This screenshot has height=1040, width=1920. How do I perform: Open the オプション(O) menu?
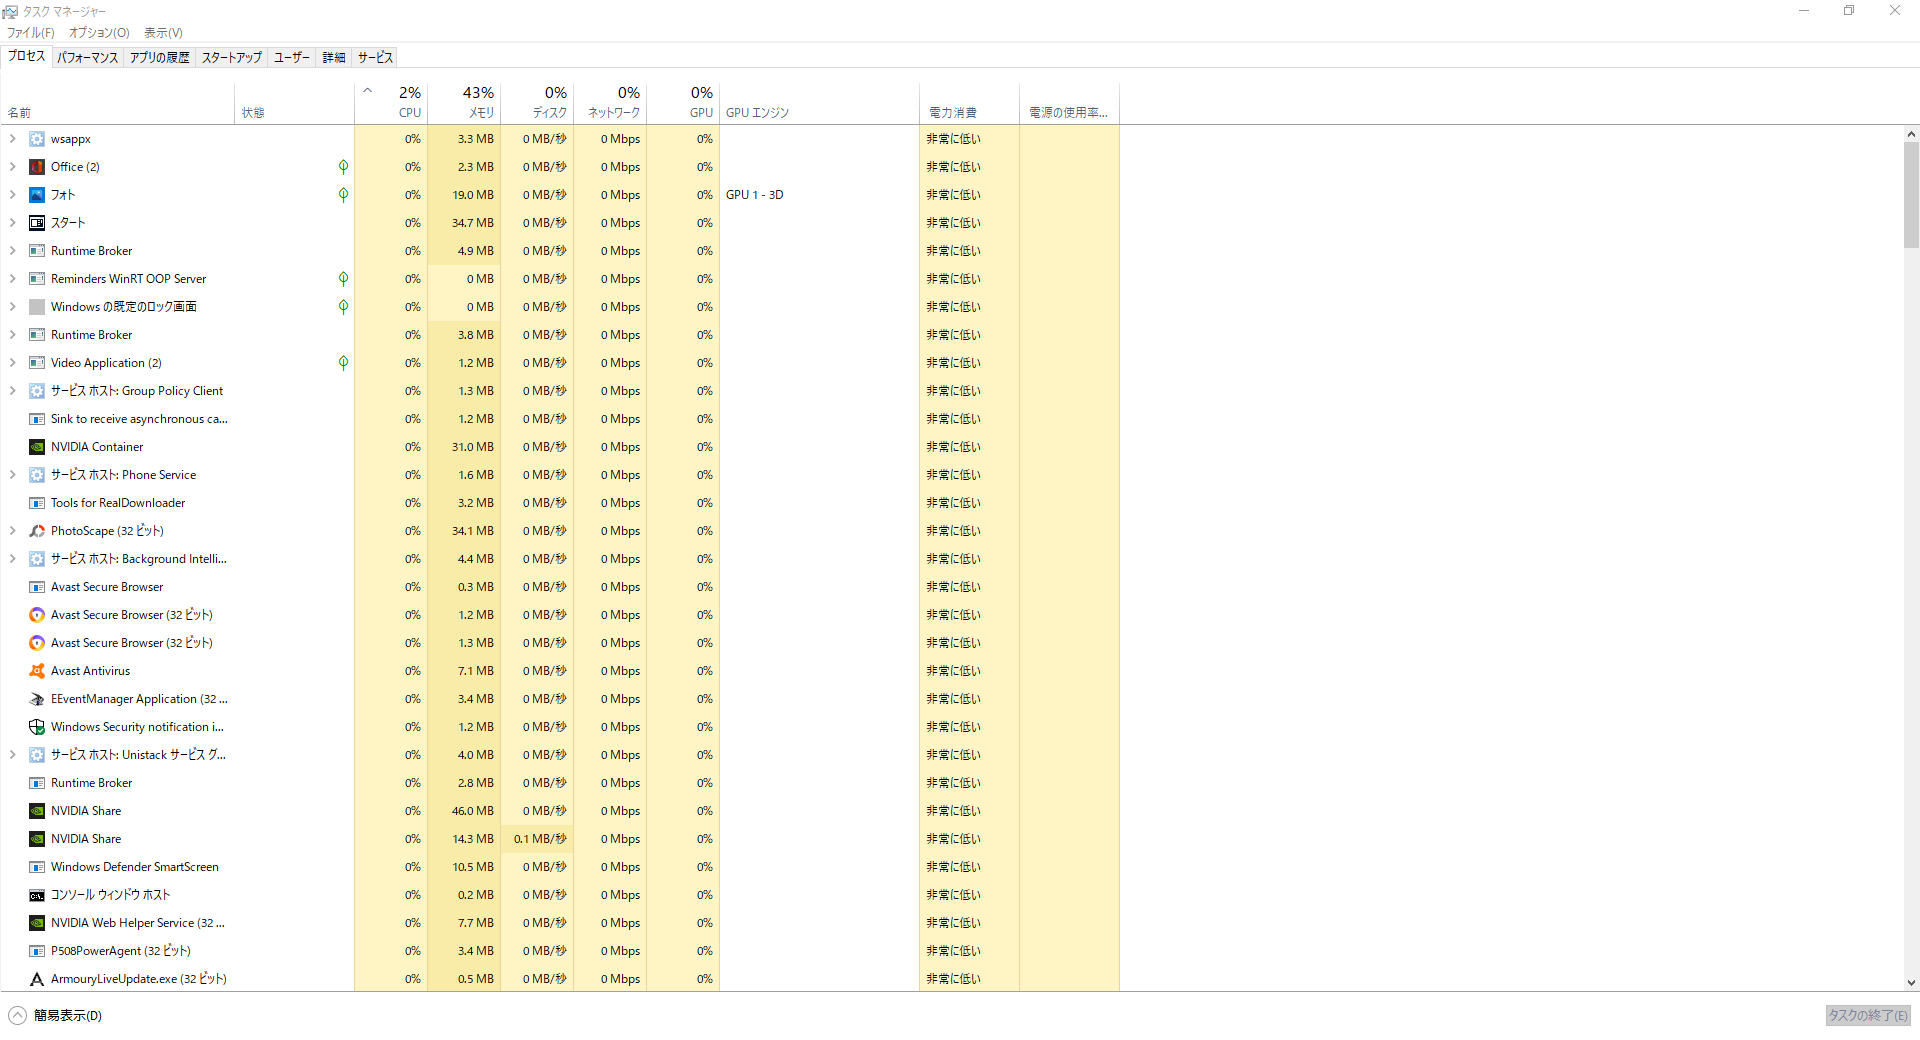(x=99, y=33)
